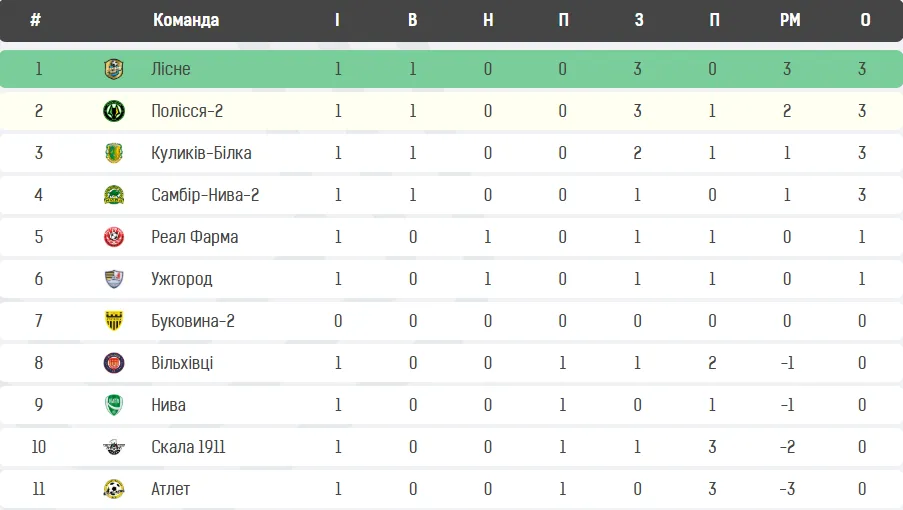Click the # position column header
The width and height of the screenshot is (903, 510).
(x=36, y=20)
